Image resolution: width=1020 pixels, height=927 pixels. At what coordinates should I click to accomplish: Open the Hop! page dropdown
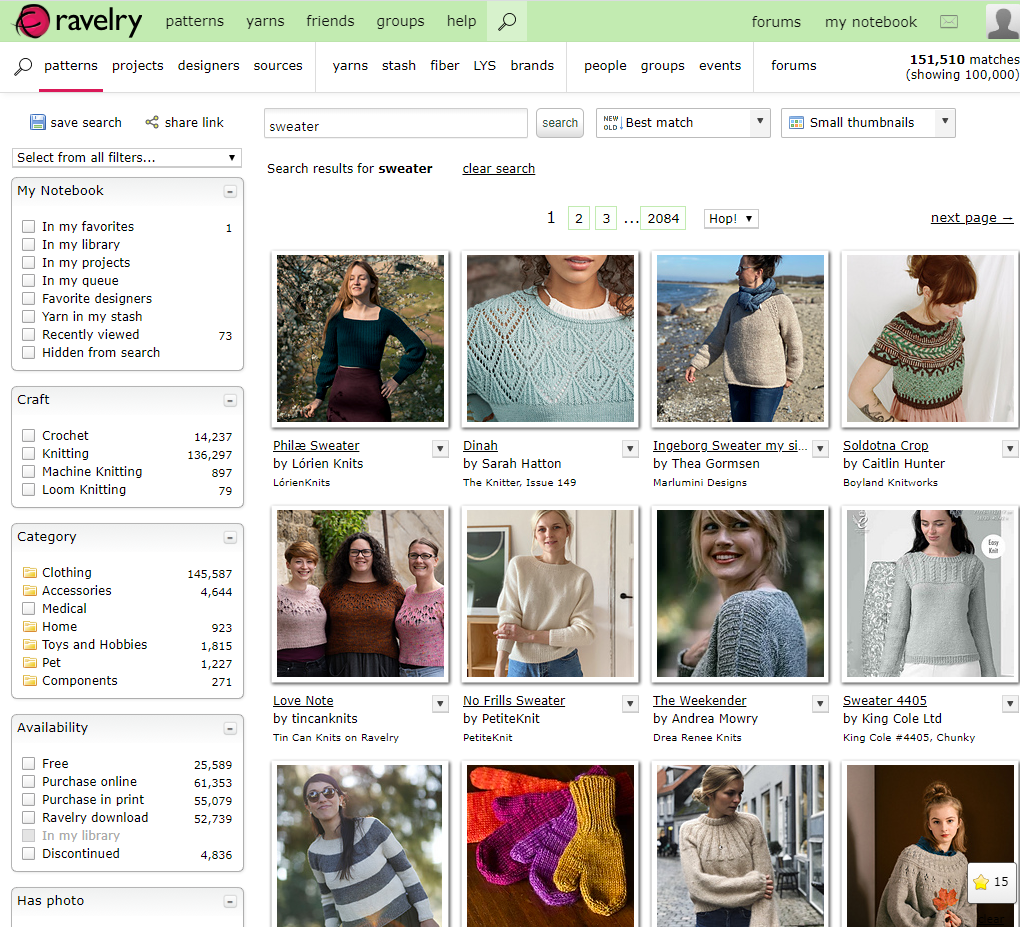pyautogui.click(x=731, y=219)
